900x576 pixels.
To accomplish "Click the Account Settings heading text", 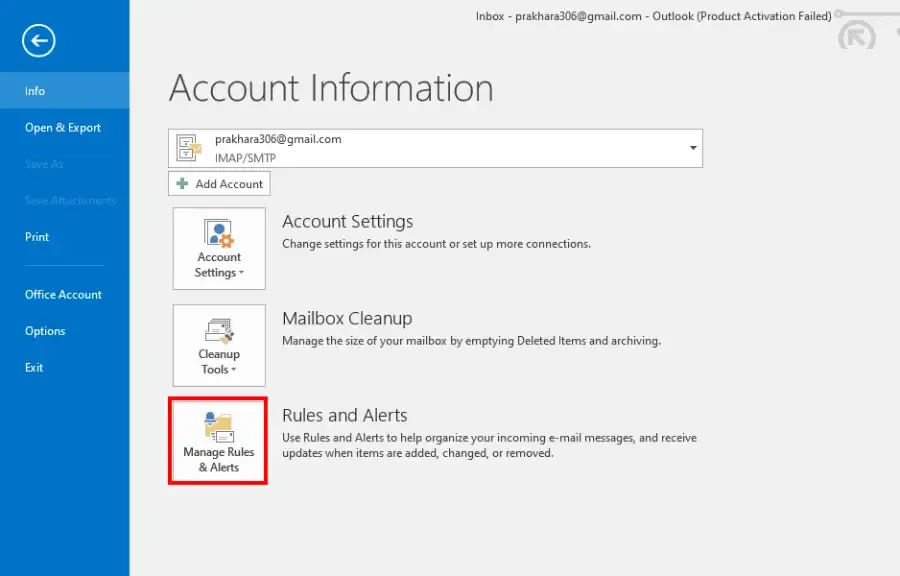I will click(347, 221).
